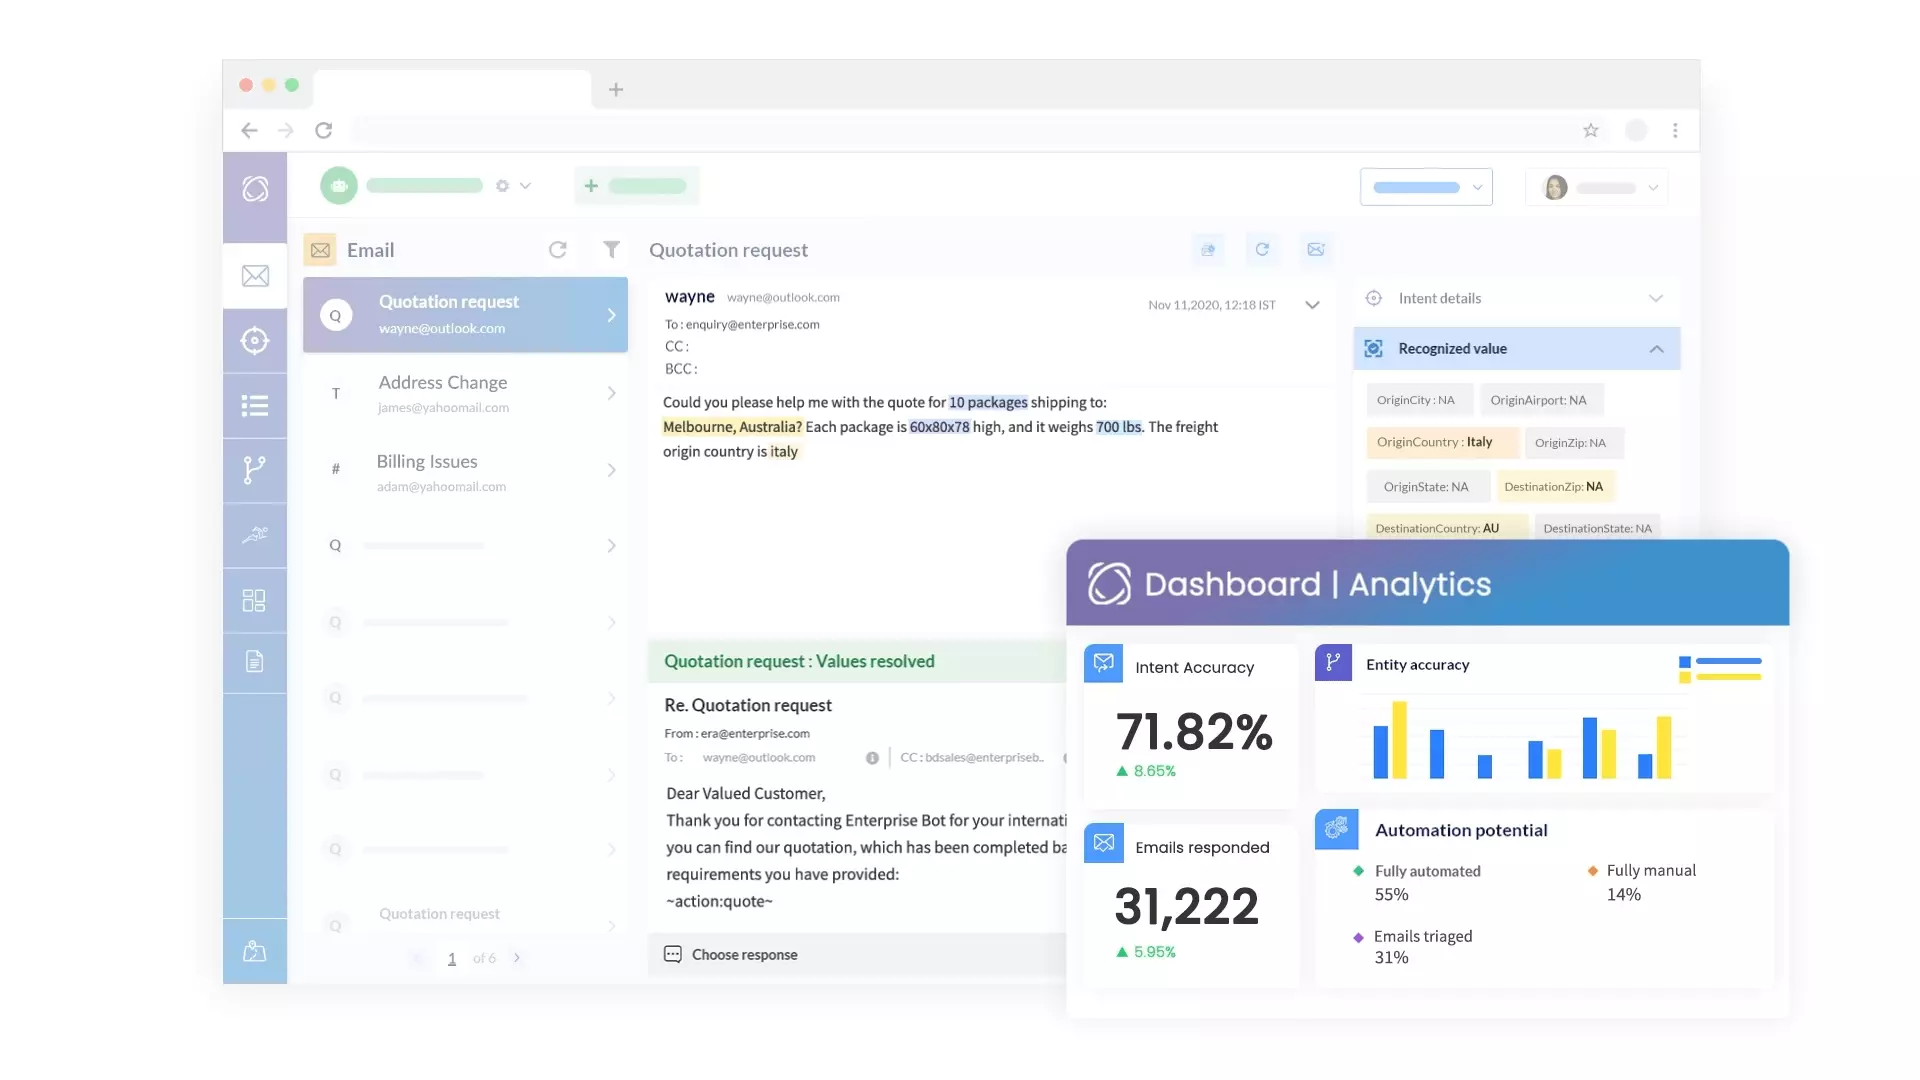This screenshot has width=1920, height=1080.
Task: Click the OriginState: NA tag
Action: click(x=1428, y=487)
